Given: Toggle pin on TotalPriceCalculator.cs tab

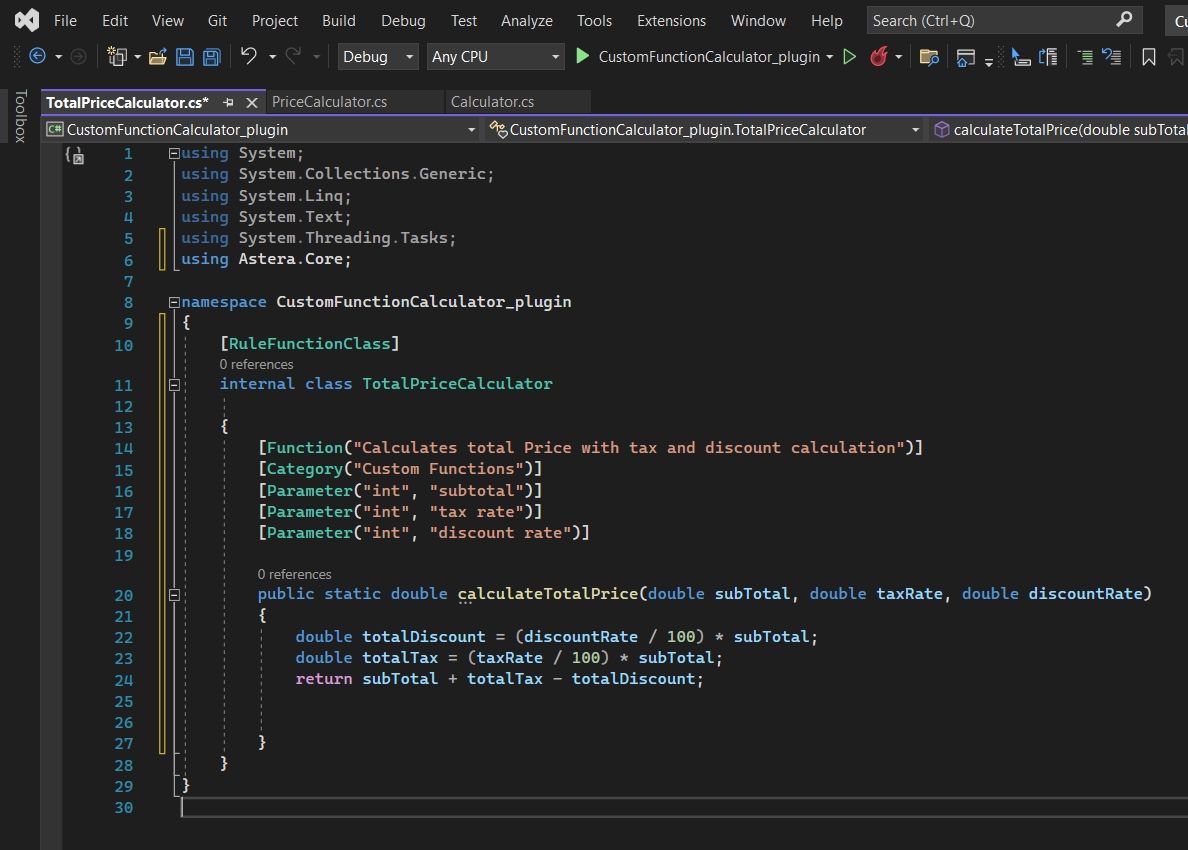Looking at the screenshot, I should point(229,102).
